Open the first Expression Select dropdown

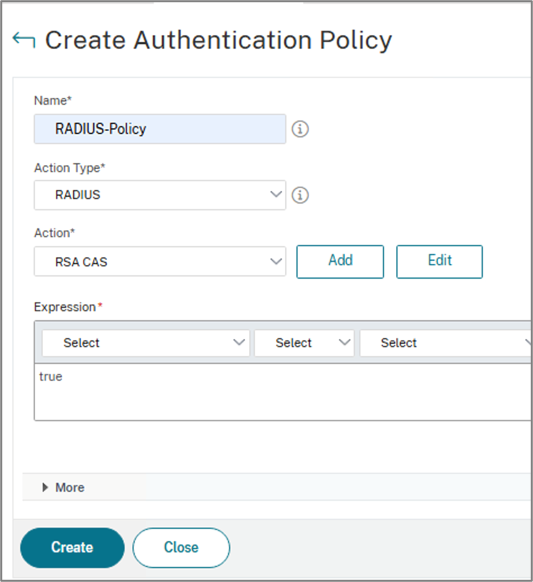click(146, 343)
